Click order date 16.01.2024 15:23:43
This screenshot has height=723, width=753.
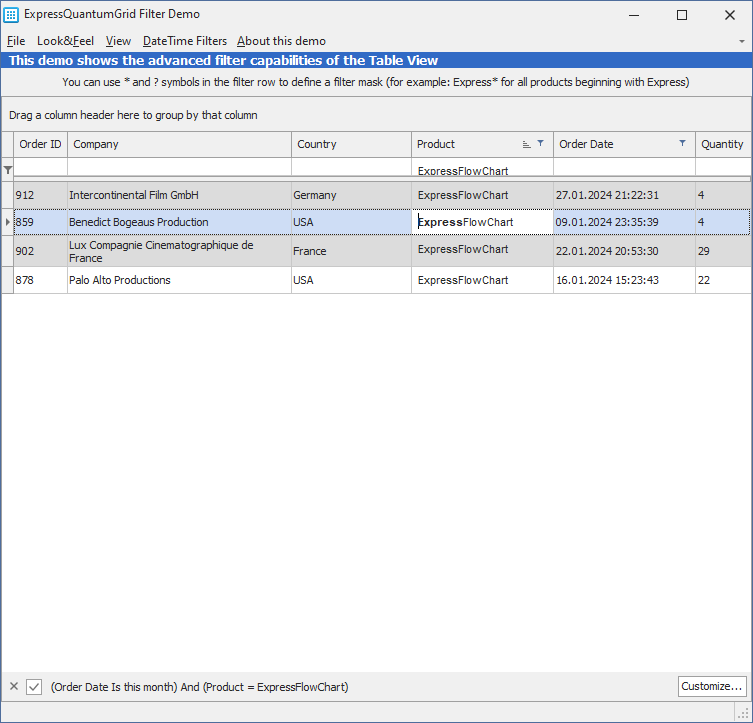coord(624,280)
